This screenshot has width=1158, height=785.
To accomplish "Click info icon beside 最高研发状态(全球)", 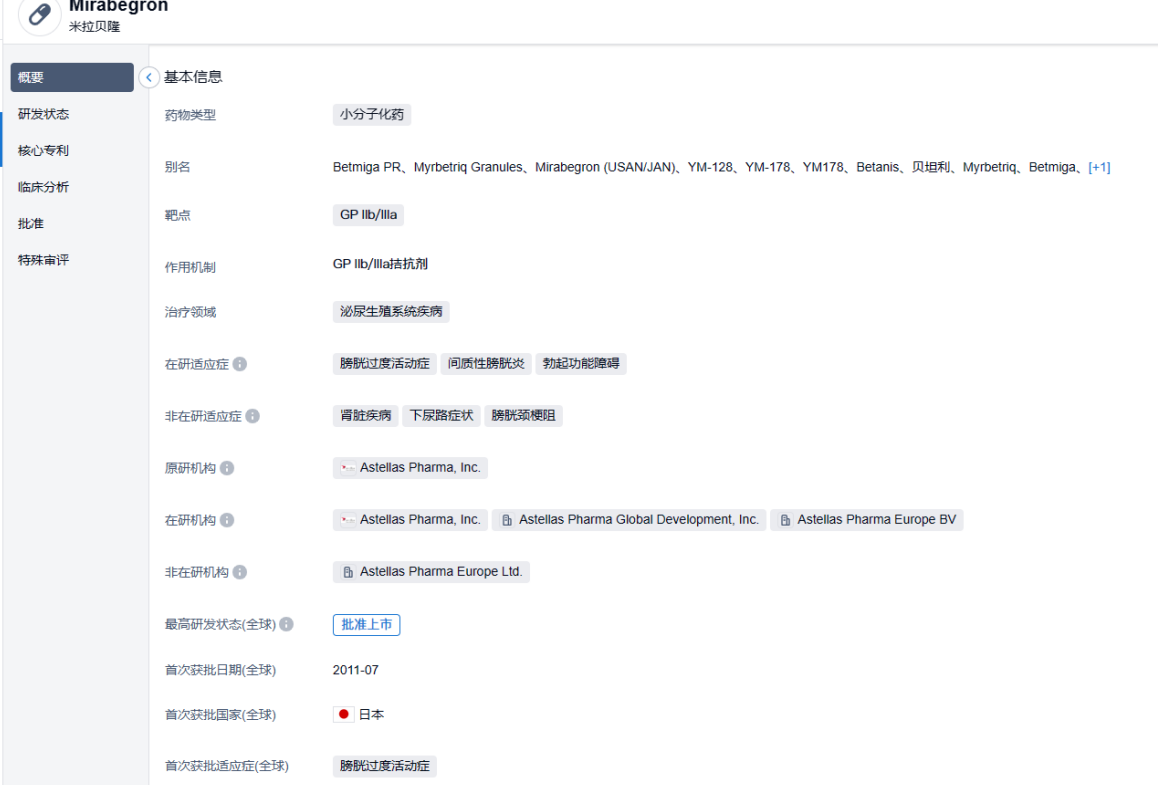I will tap(287, 625).
